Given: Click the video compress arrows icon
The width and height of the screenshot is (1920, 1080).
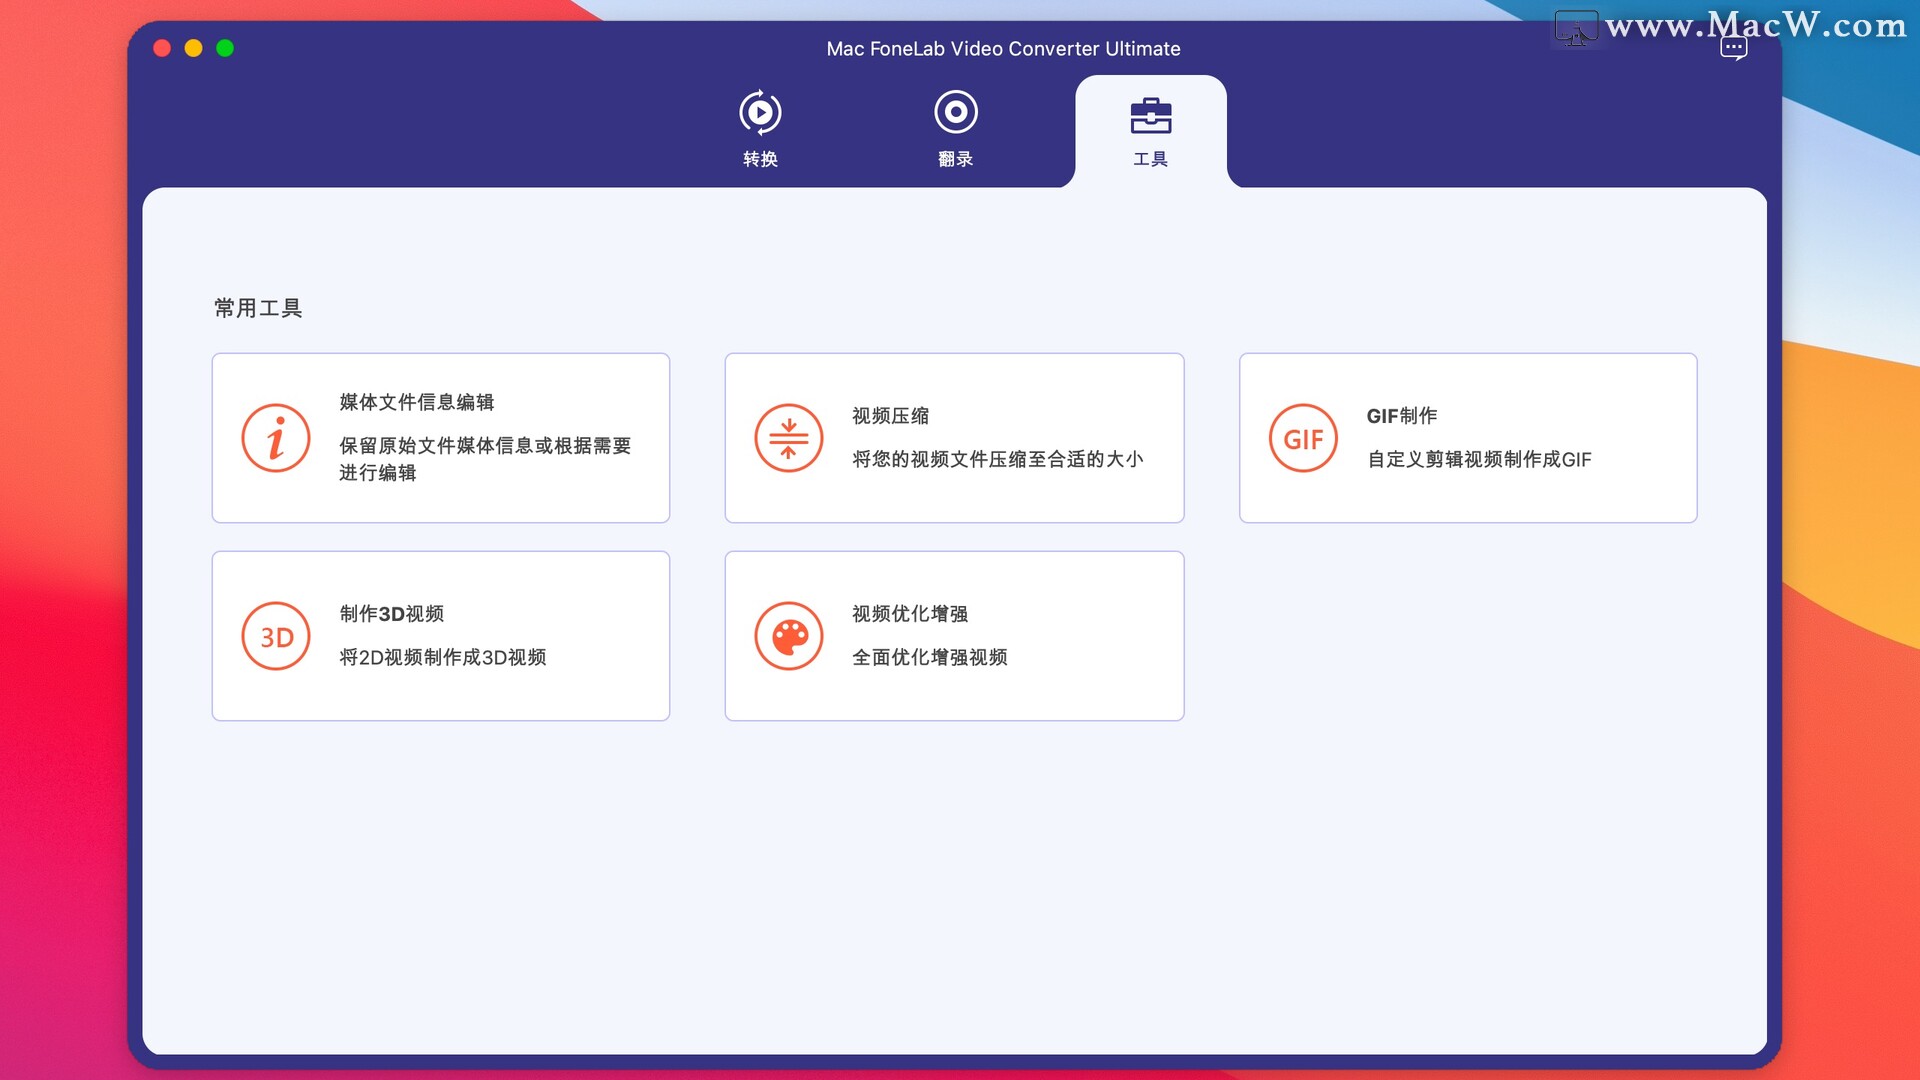Looking at the screenshot, I should tap(789, 438).
